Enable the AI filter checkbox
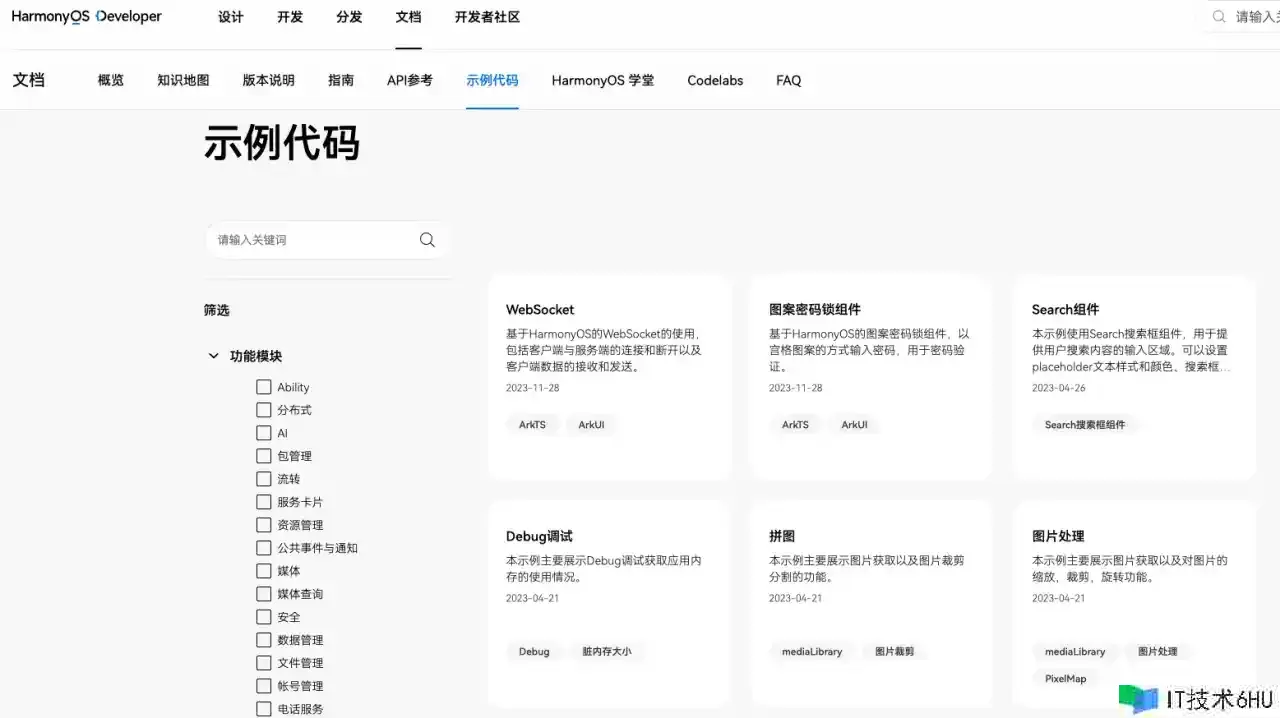Screen dimensions: 1280x718 pyautogui.click(x=264, y=433)
